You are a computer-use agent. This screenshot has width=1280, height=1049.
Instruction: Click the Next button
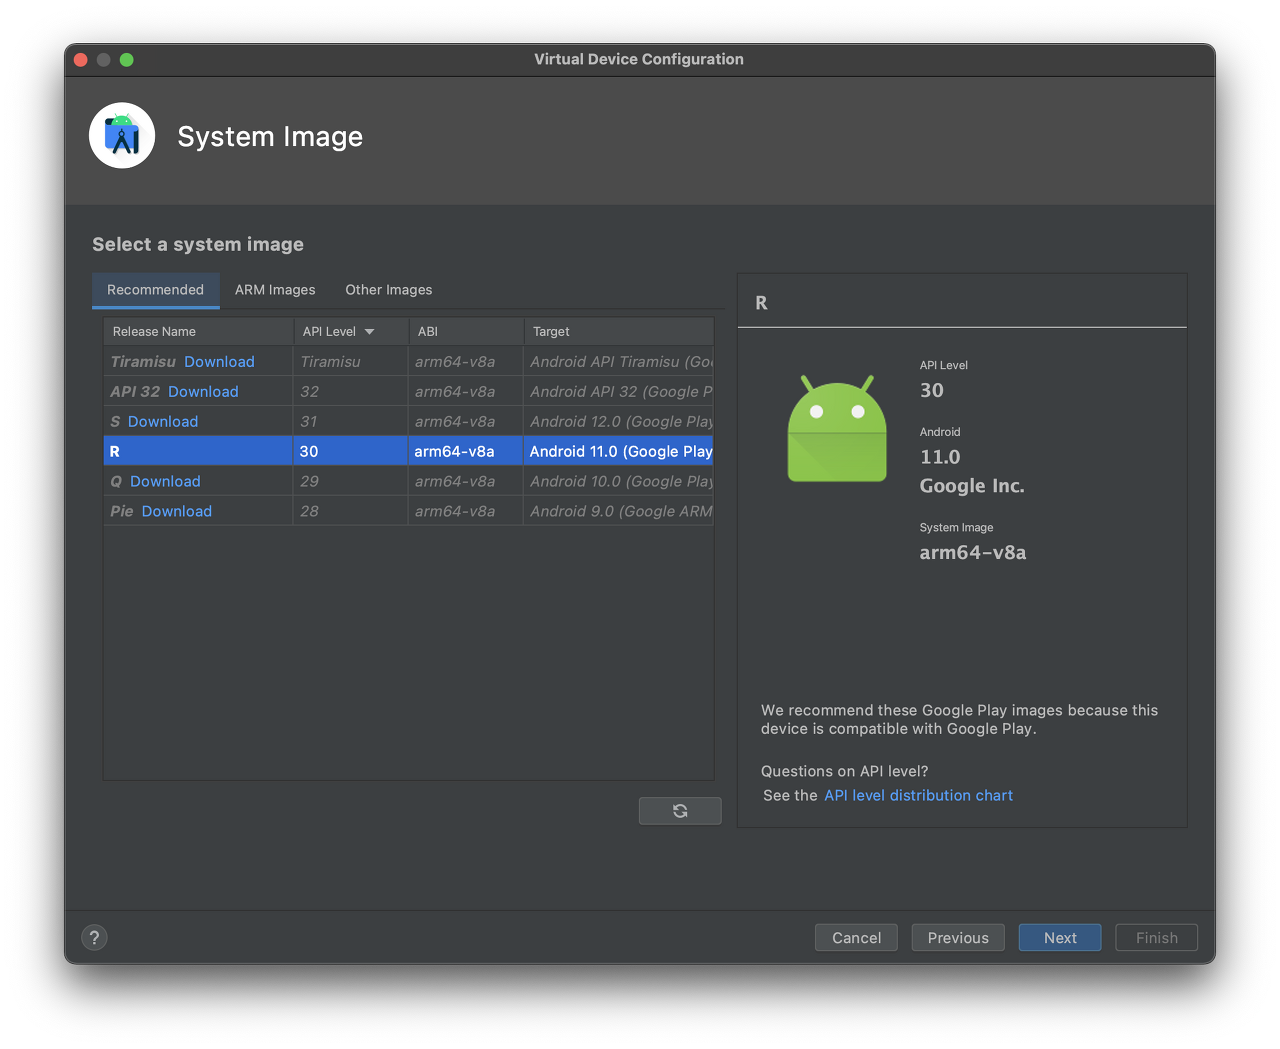1060,938
